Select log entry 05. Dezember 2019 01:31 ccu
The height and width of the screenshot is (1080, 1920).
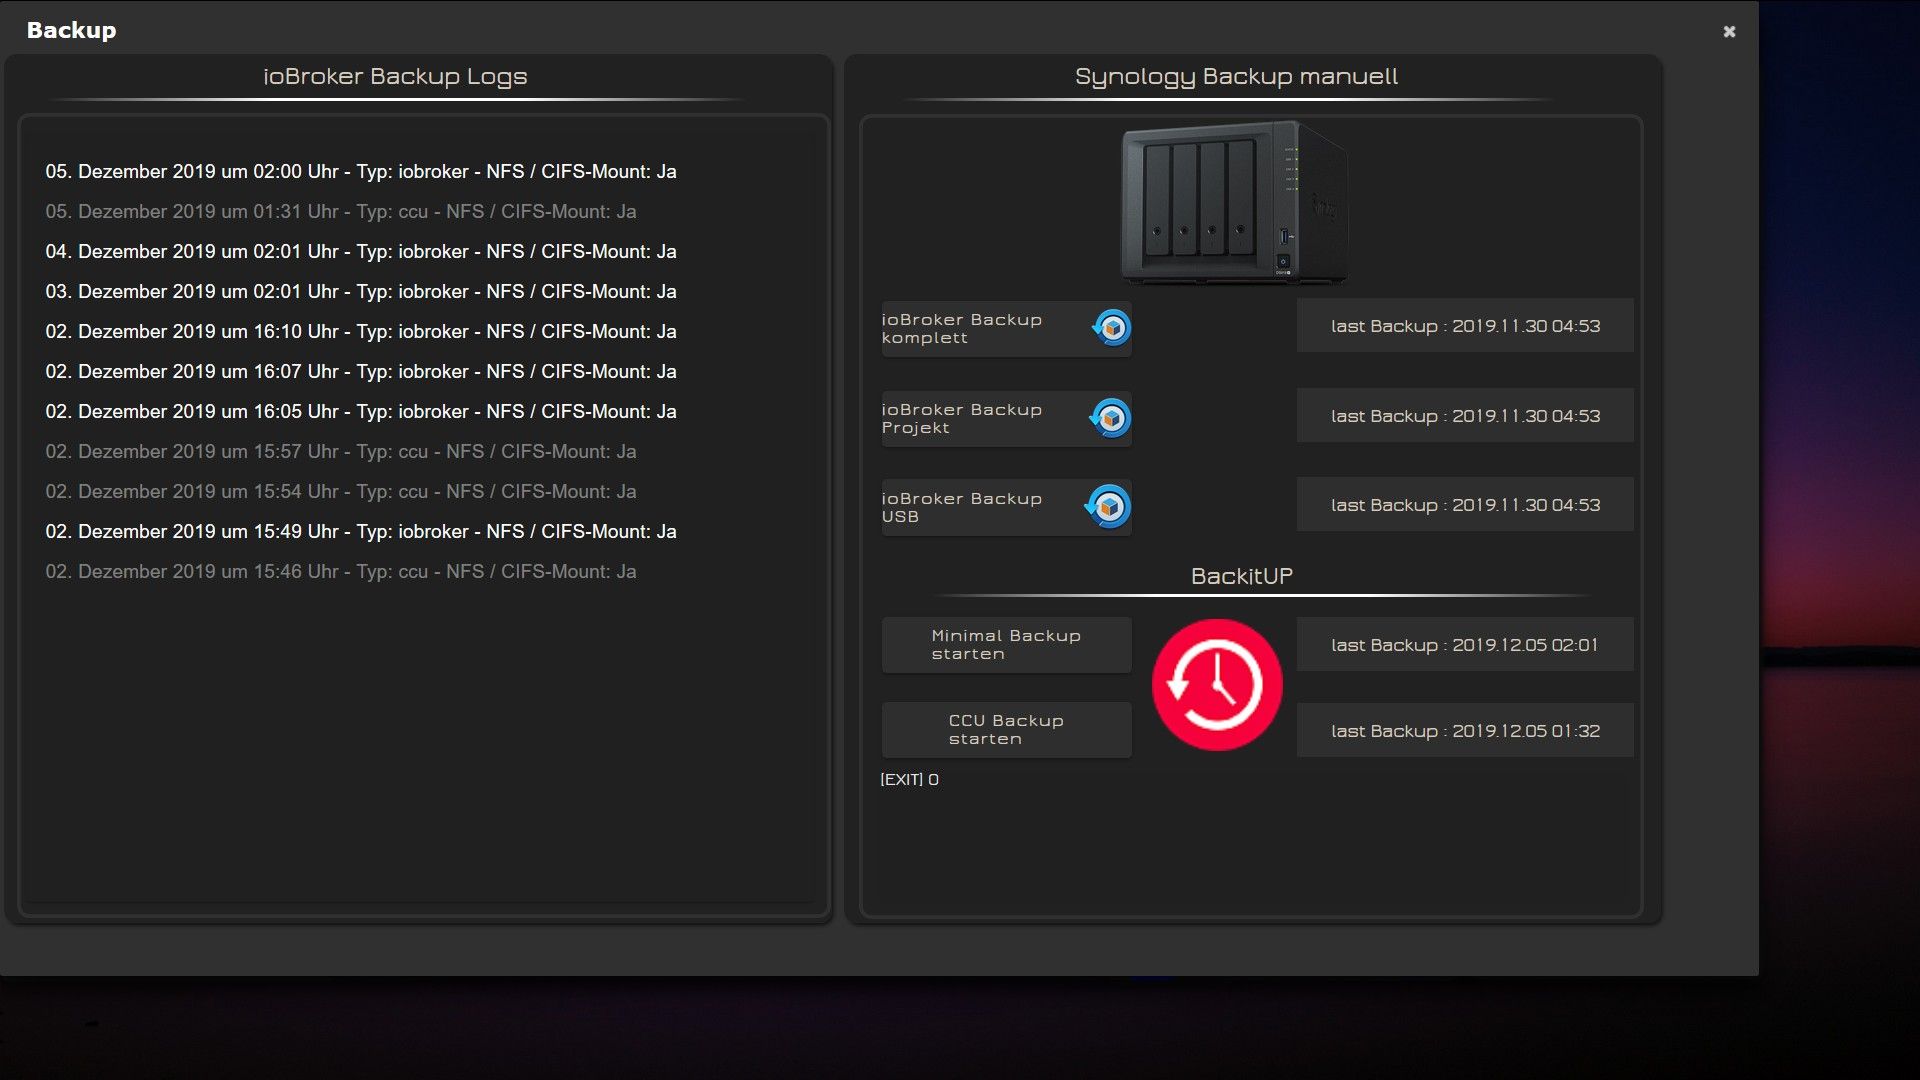[341, 212]
